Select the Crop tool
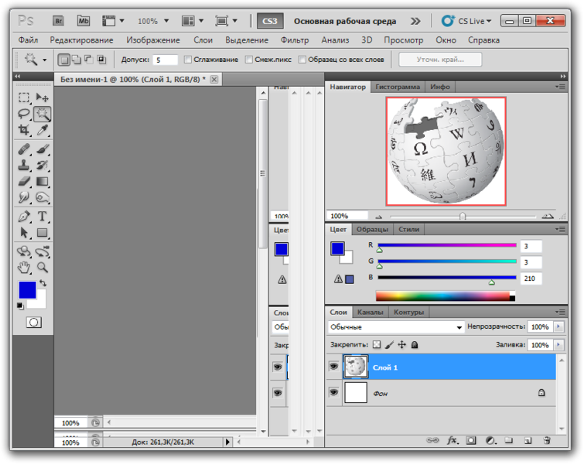 pyautogui.click(x=24, y=130)
